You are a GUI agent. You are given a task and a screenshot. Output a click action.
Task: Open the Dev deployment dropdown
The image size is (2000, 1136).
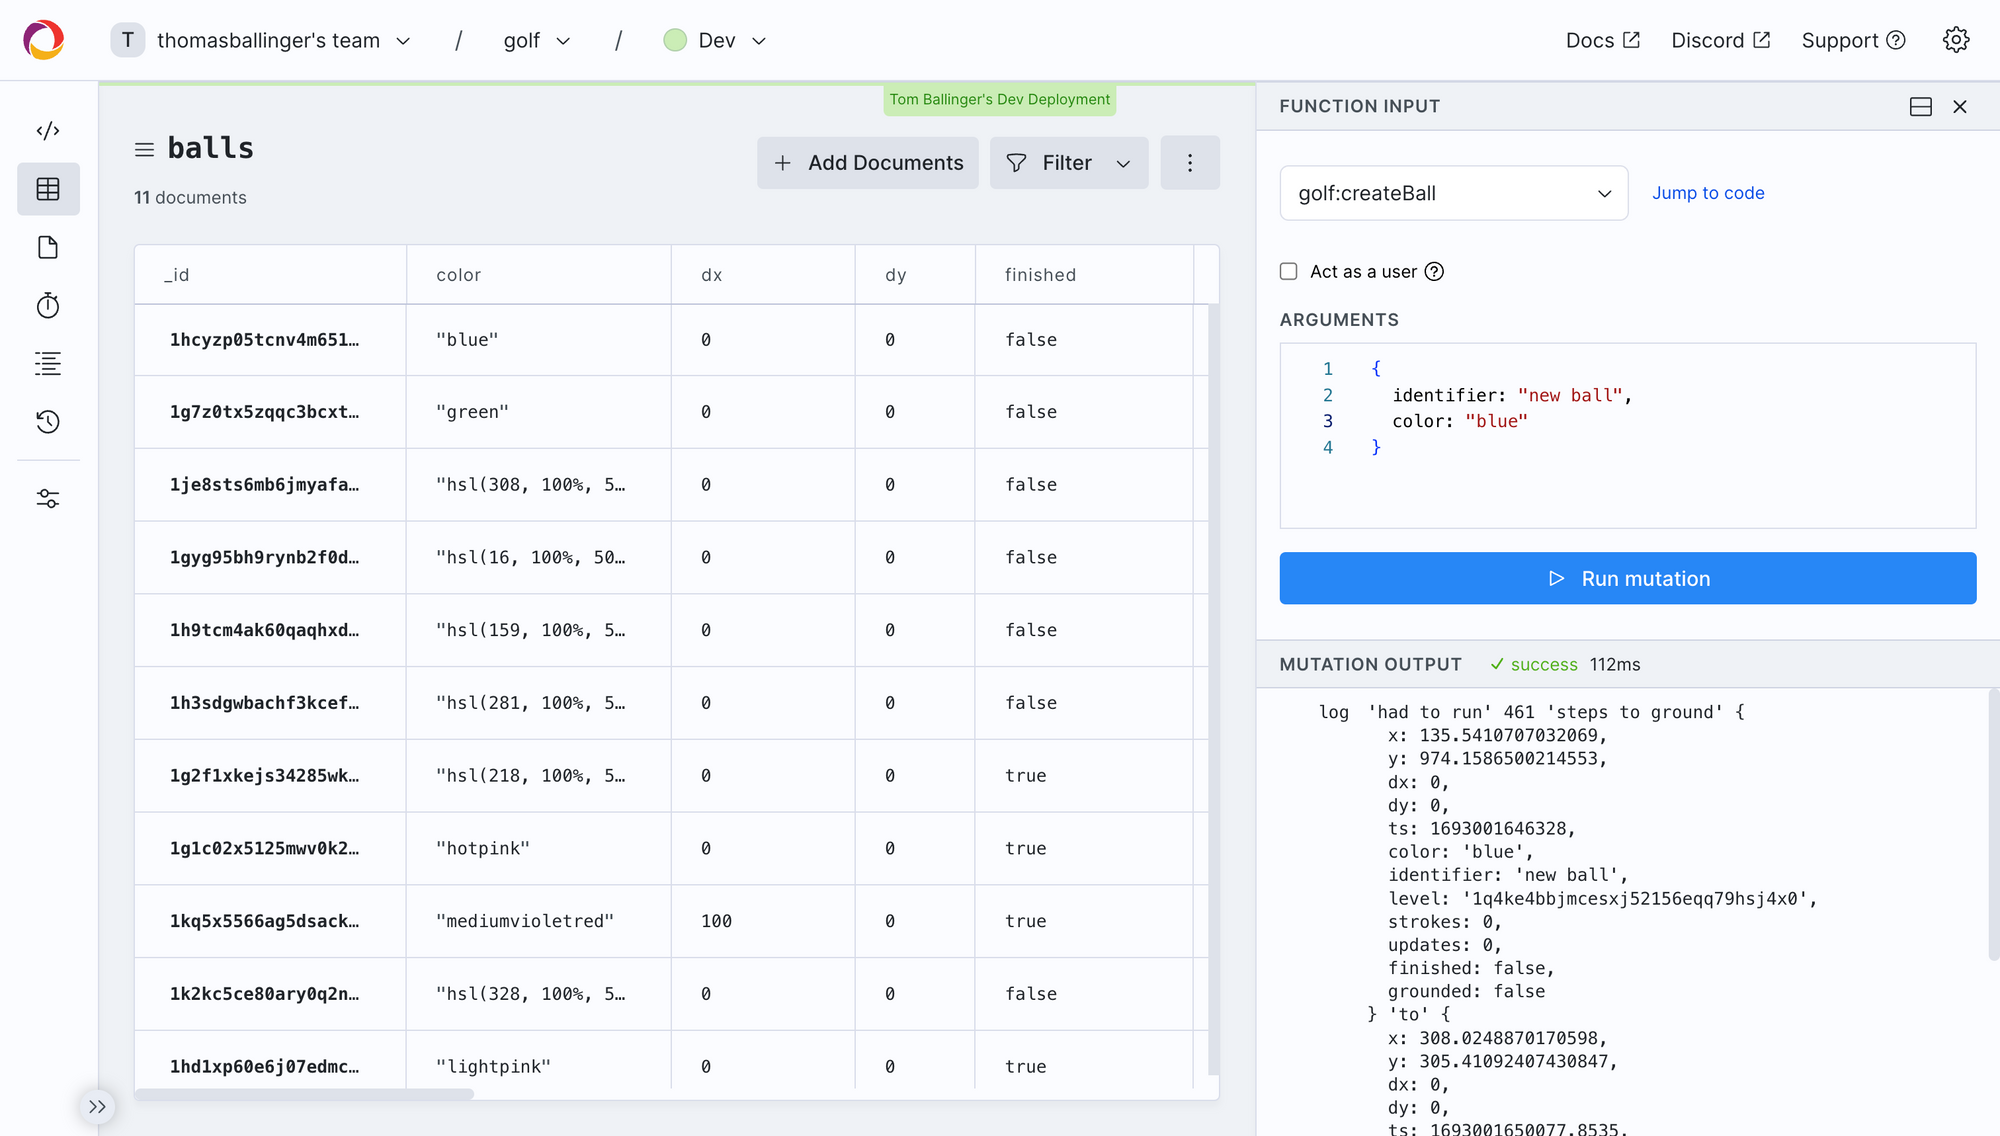pos(716,40)
